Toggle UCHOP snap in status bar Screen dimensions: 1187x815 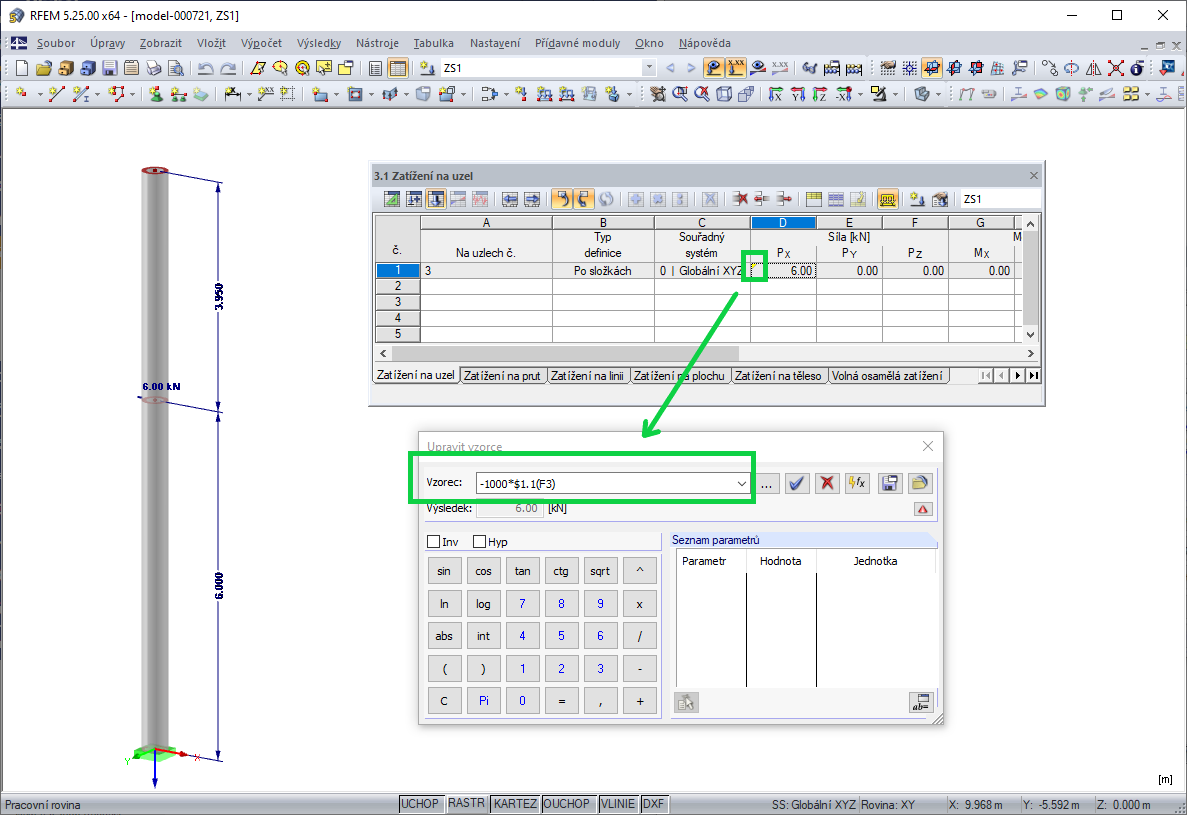coord(419,804)
